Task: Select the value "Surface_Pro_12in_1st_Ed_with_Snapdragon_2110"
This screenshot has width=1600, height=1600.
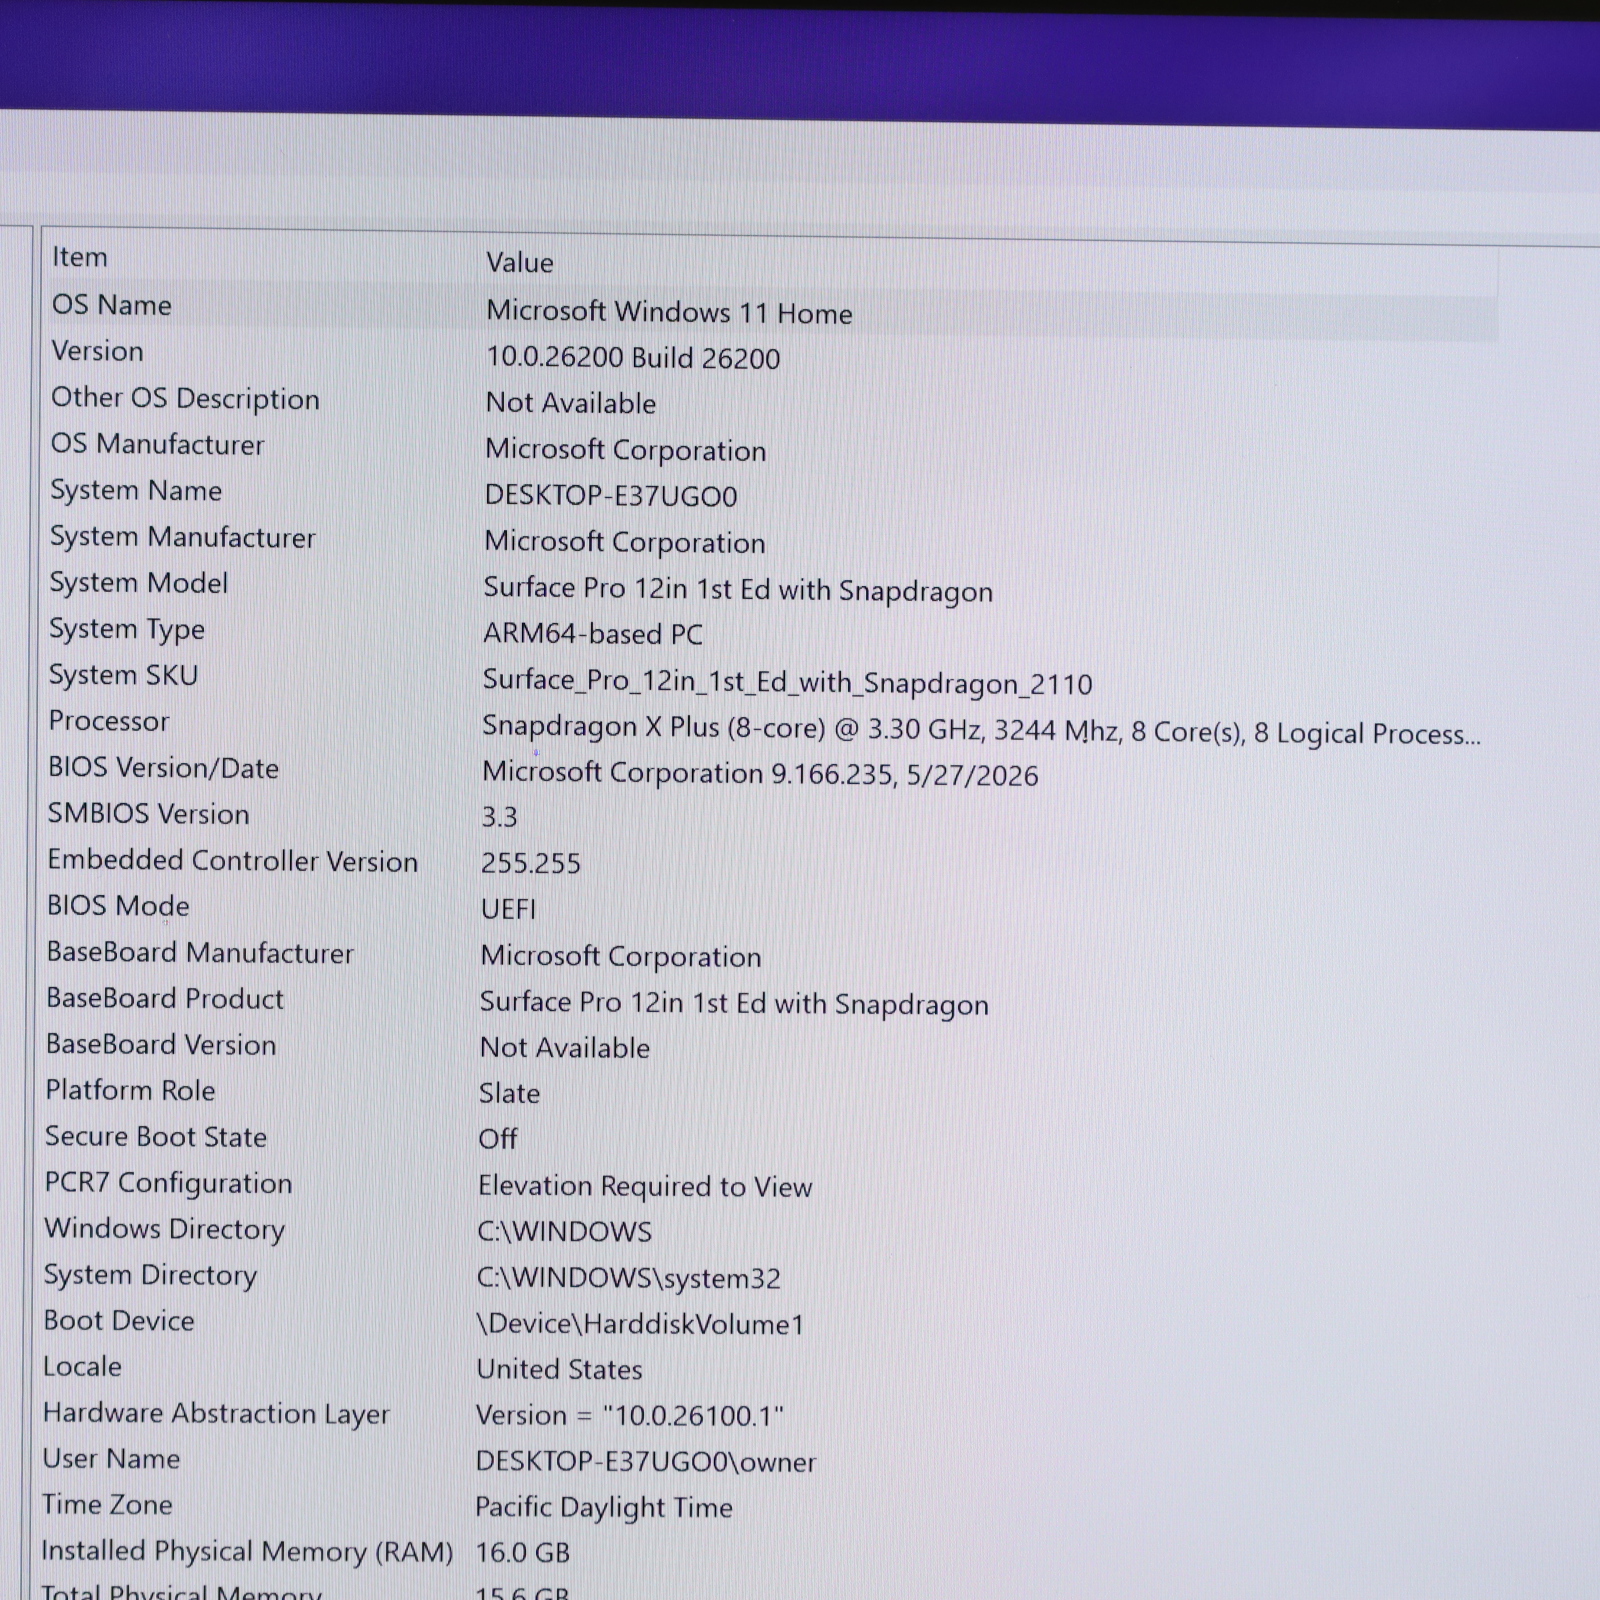Action: point(787,682)
